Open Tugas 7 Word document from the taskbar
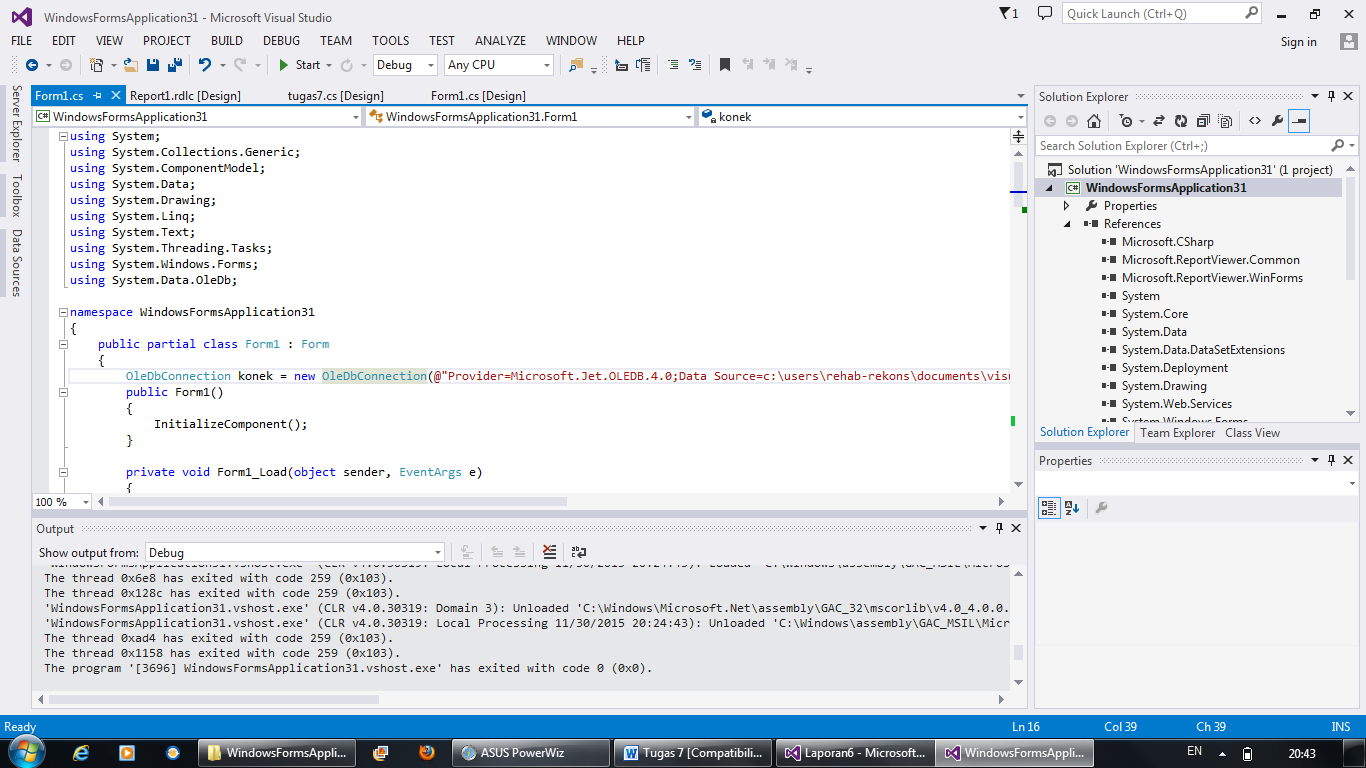 pos(695,752)
